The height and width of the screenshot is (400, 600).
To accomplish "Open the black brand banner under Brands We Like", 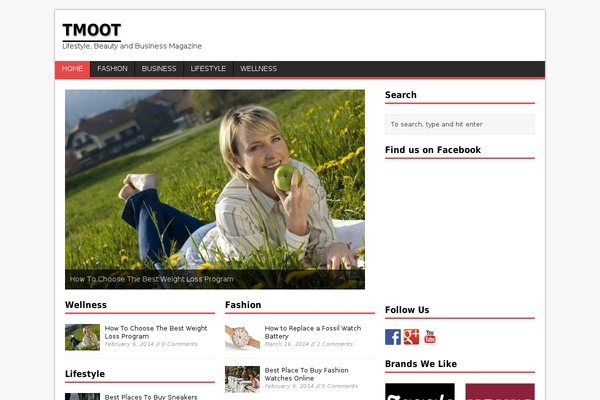I will tap(420, 392).
